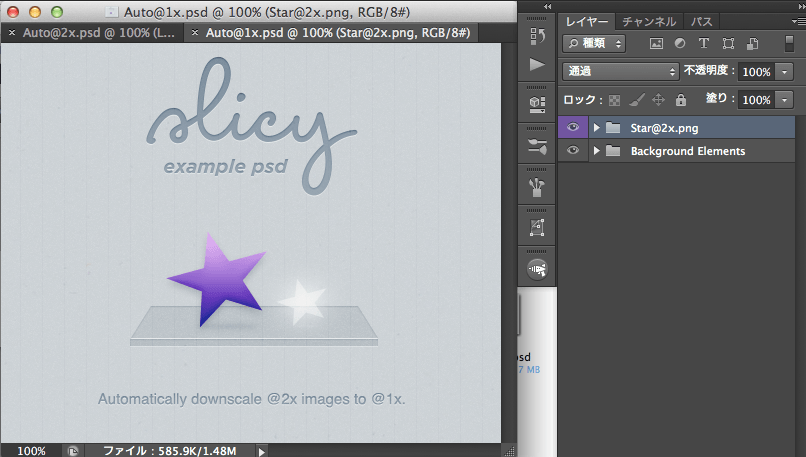Screen dimensions: 806x457
Task: Click the lock position move icon
Action: (x=658, y=100)
